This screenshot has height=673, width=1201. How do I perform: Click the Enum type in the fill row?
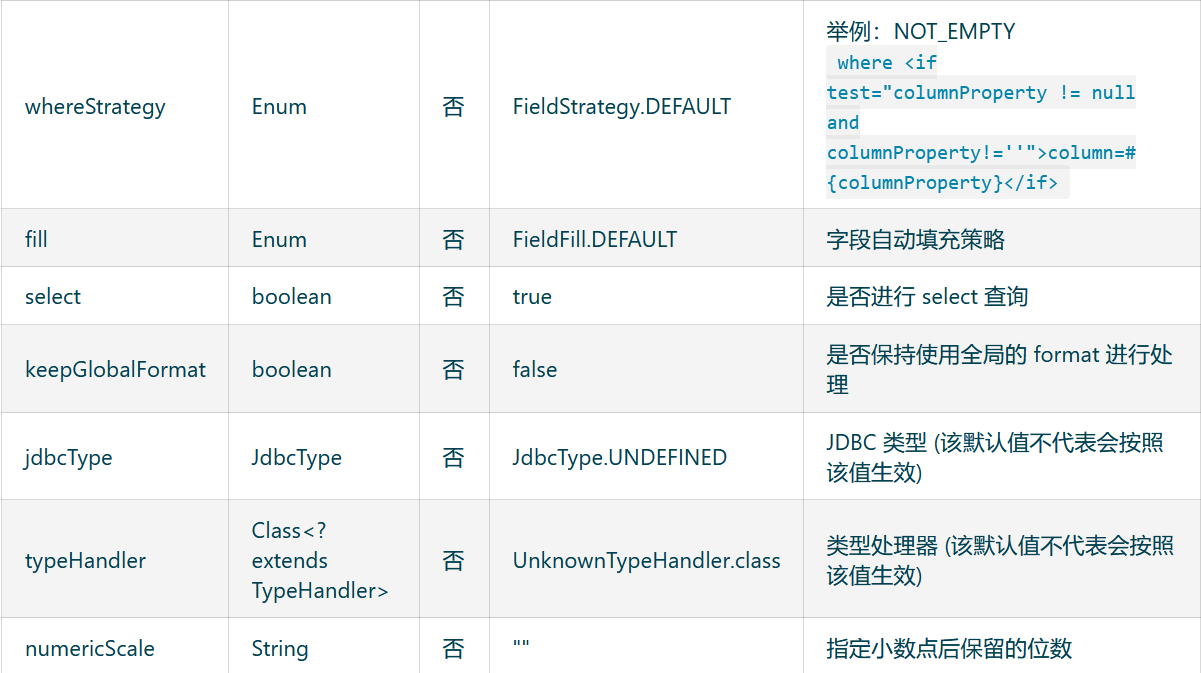point(279,239)
